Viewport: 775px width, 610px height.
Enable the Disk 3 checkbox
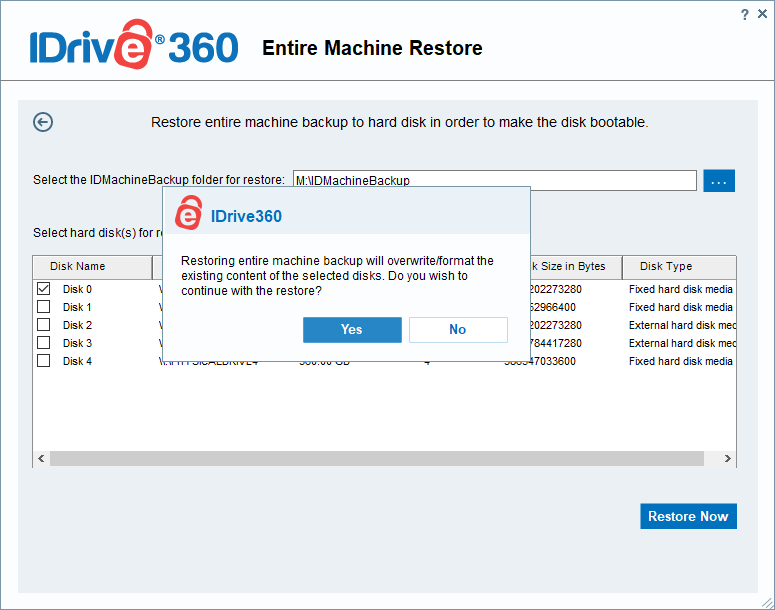(x=44, y=343)
